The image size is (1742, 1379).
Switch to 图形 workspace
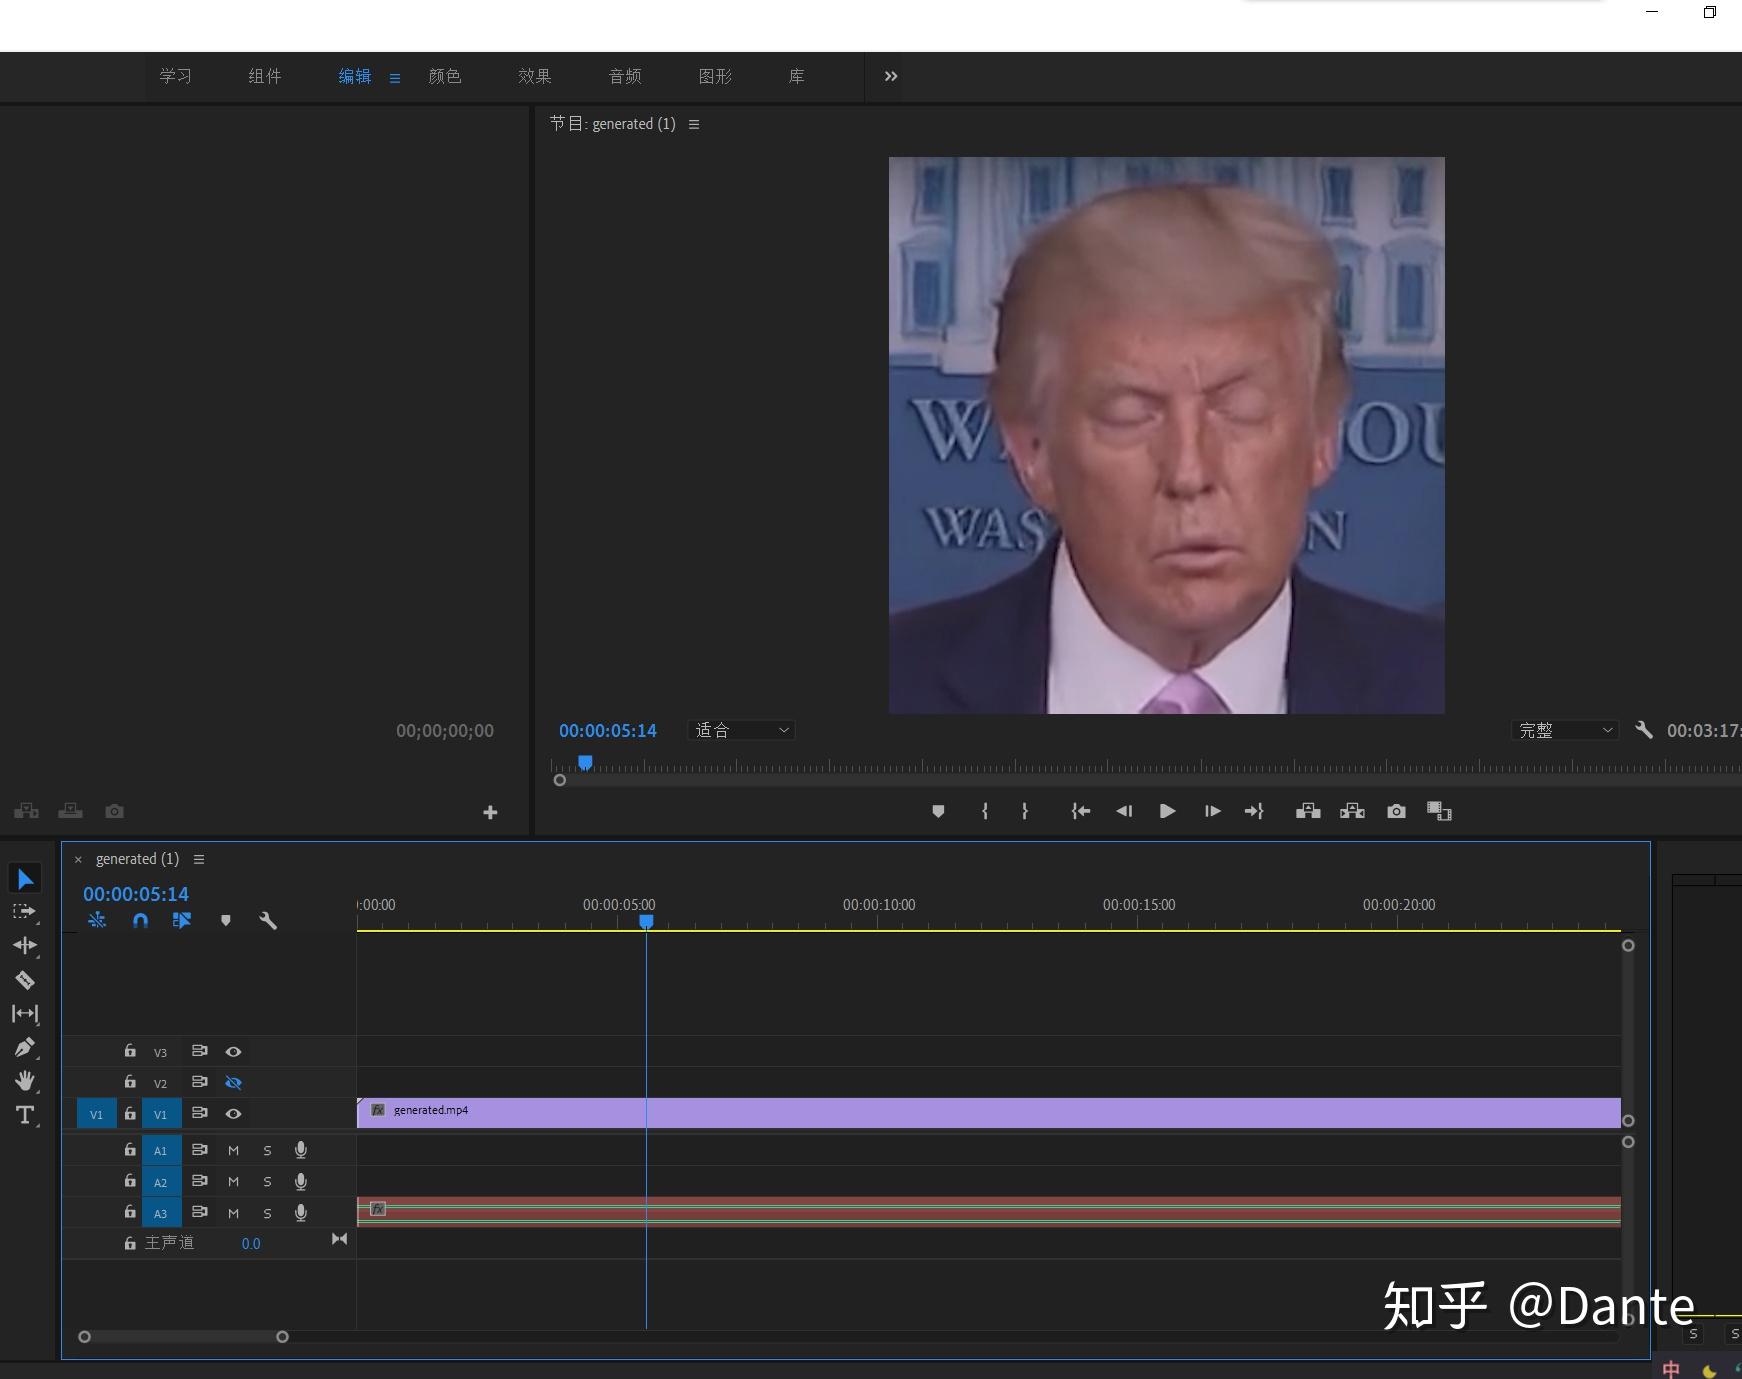point(715,76)
